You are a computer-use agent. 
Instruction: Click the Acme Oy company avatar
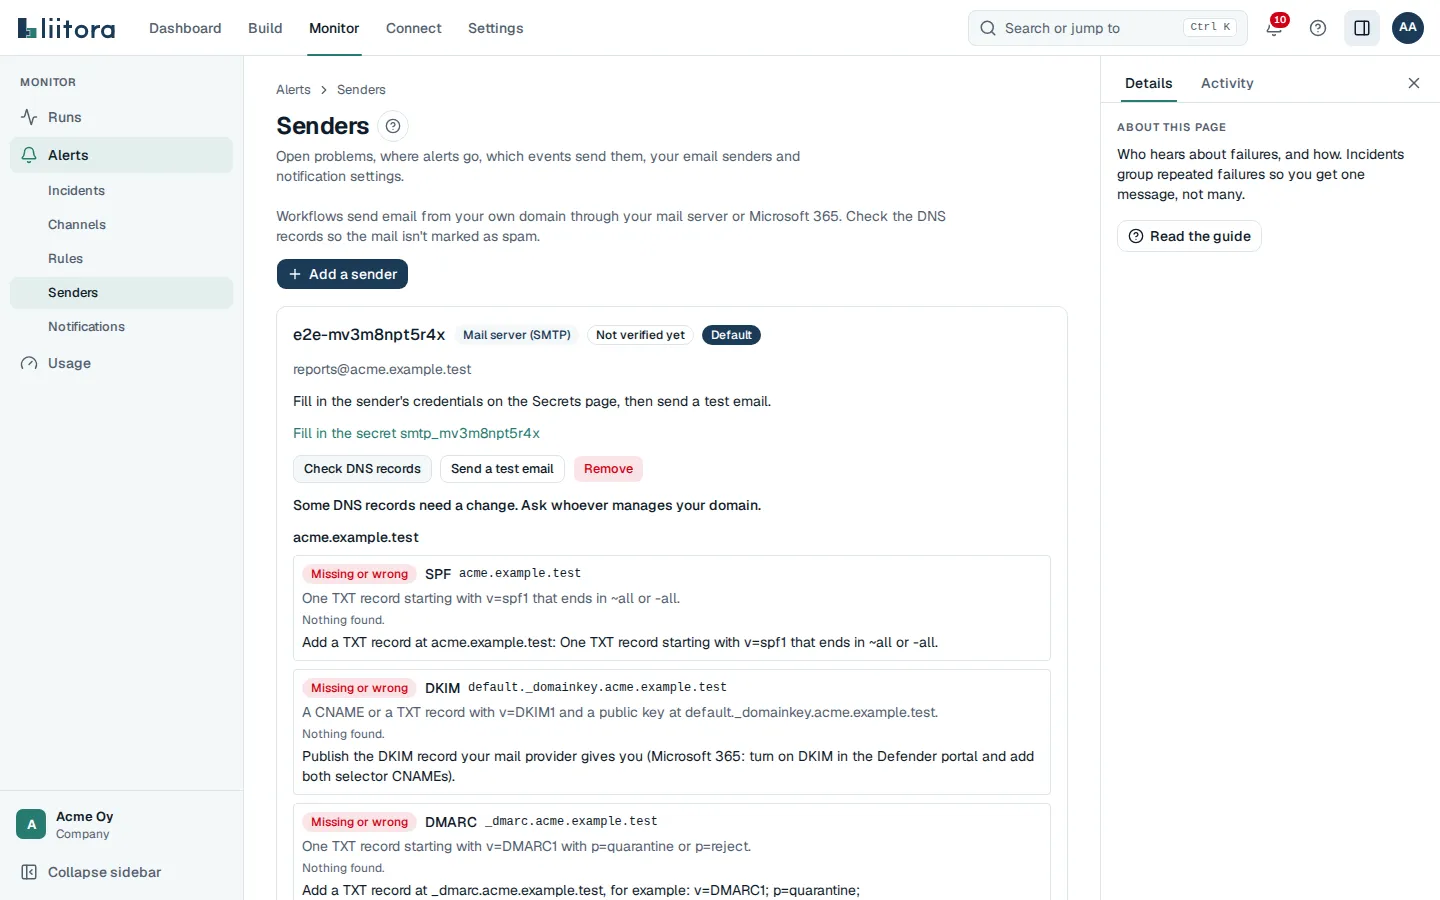pos(31,824)
